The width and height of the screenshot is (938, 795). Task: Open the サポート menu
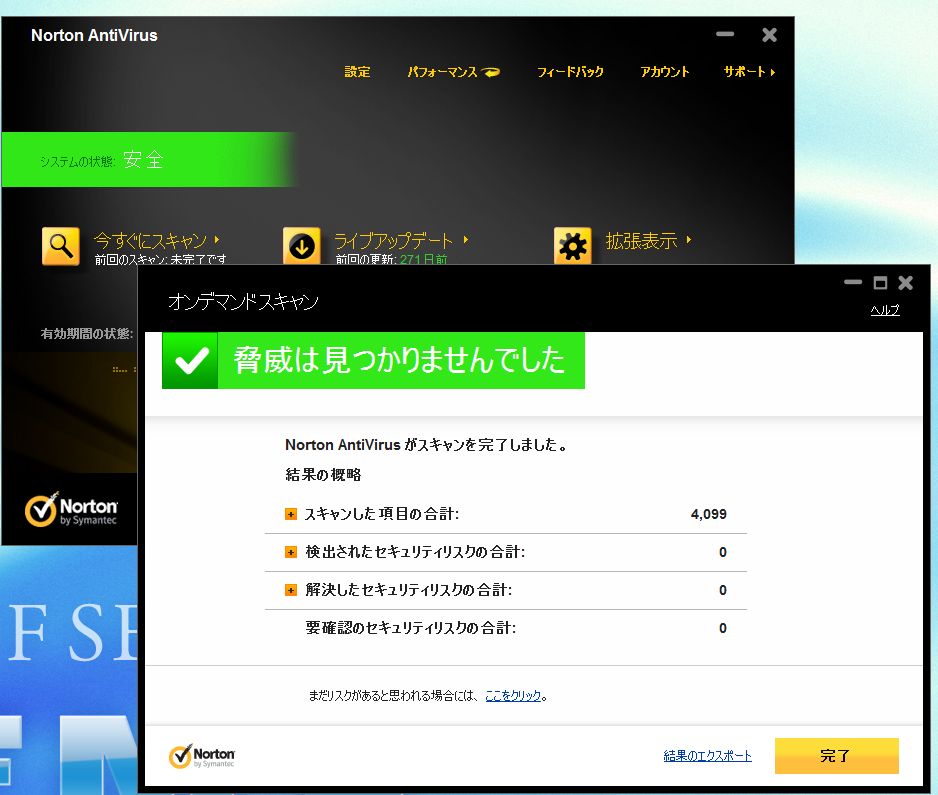[750, 72]
